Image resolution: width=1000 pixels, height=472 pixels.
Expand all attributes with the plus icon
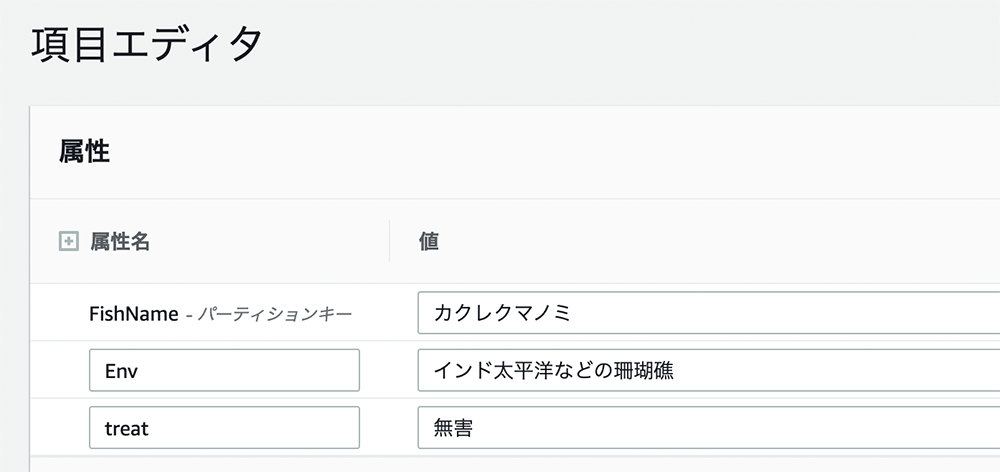[68, 242]
